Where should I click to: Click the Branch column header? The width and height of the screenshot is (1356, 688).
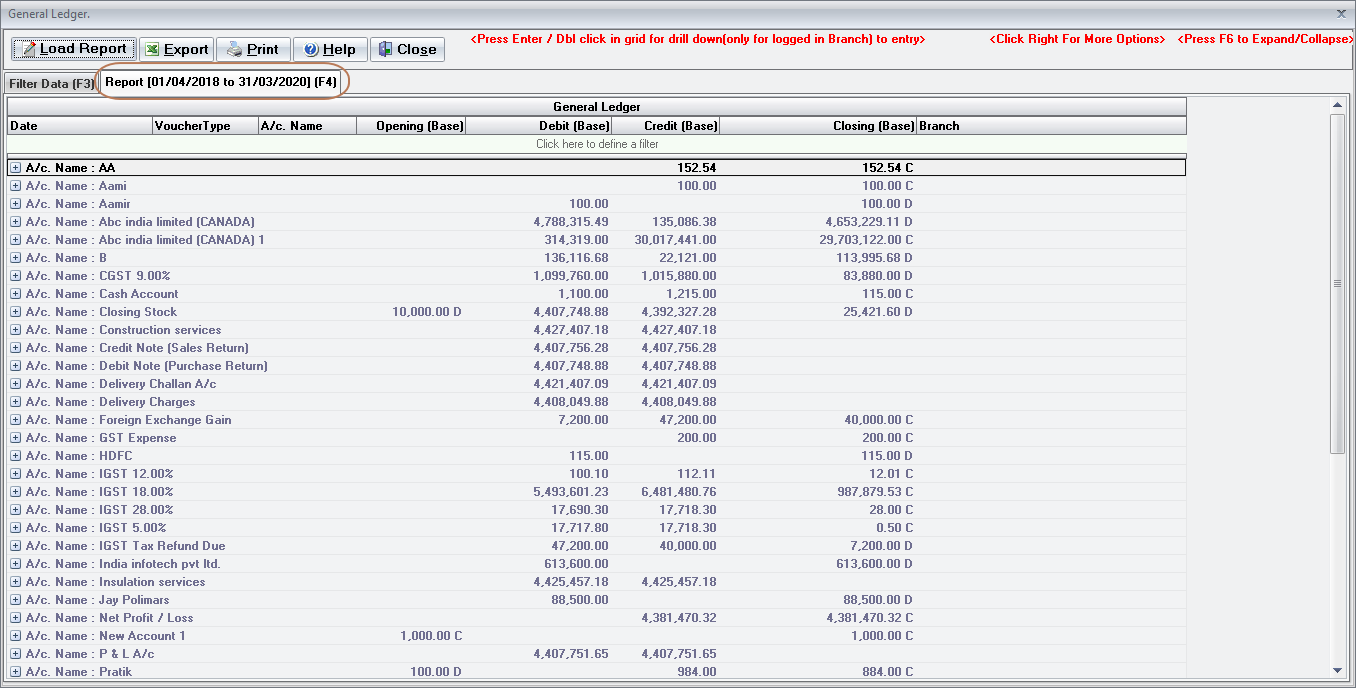[1051, 126]
